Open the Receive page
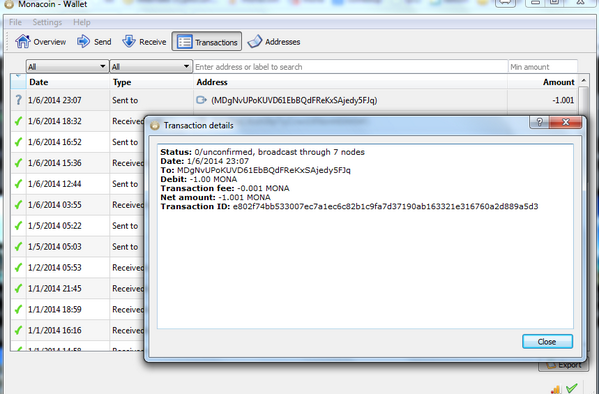Screen dimensions: 599x394 point(144,41)
